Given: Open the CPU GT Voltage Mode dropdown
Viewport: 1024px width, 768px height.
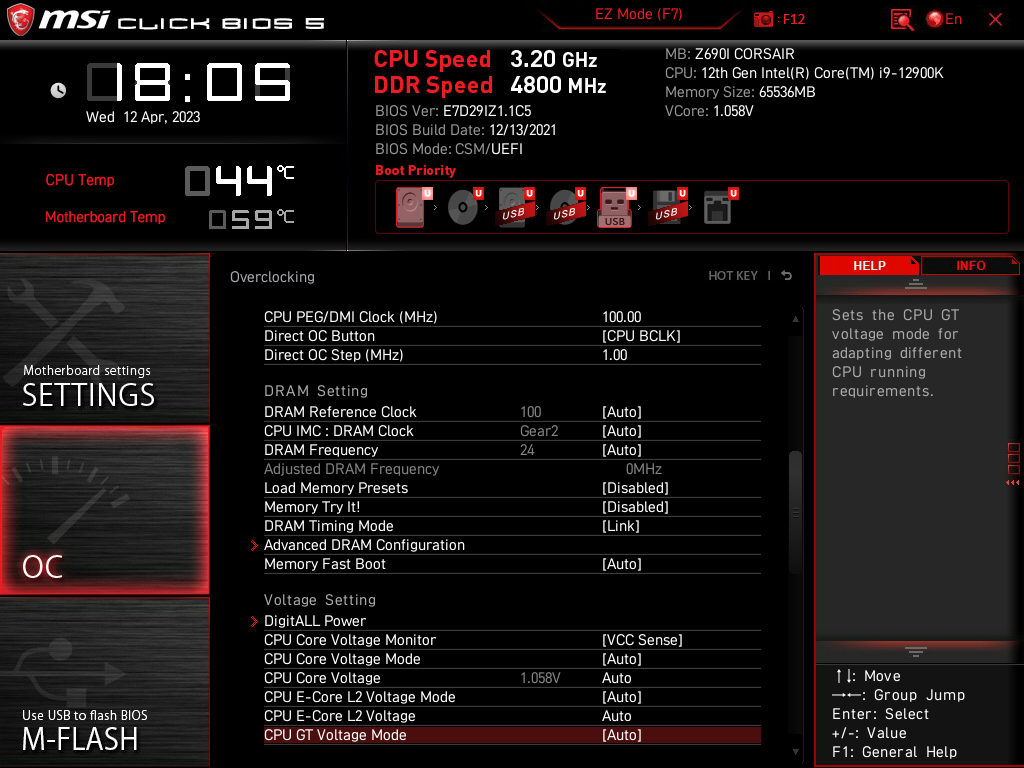Looking at the screenshot, I should (621, 735).
